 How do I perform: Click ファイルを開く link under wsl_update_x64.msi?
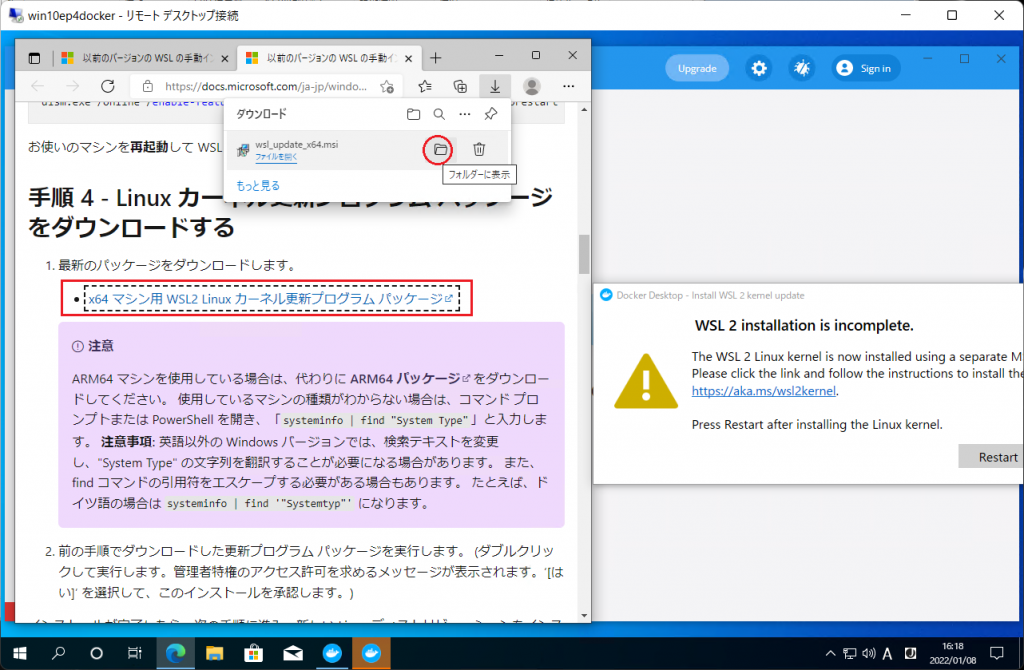point(276,157)
